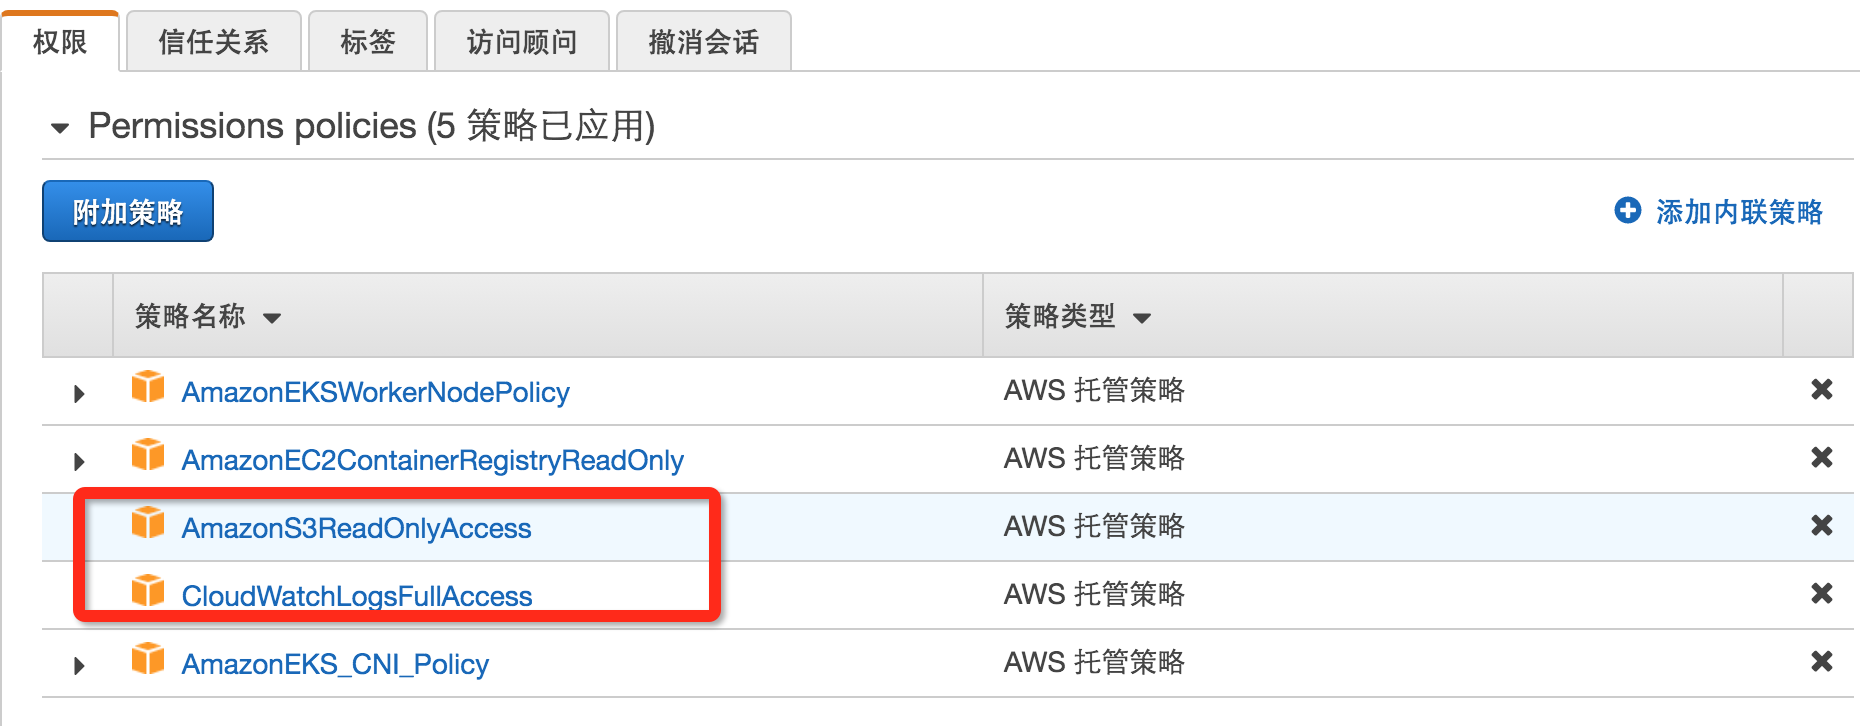The width and height of the screenshot is (1860, 726).
Task: Sort by 策略名称 column arrow
Action: click(272, 319)
